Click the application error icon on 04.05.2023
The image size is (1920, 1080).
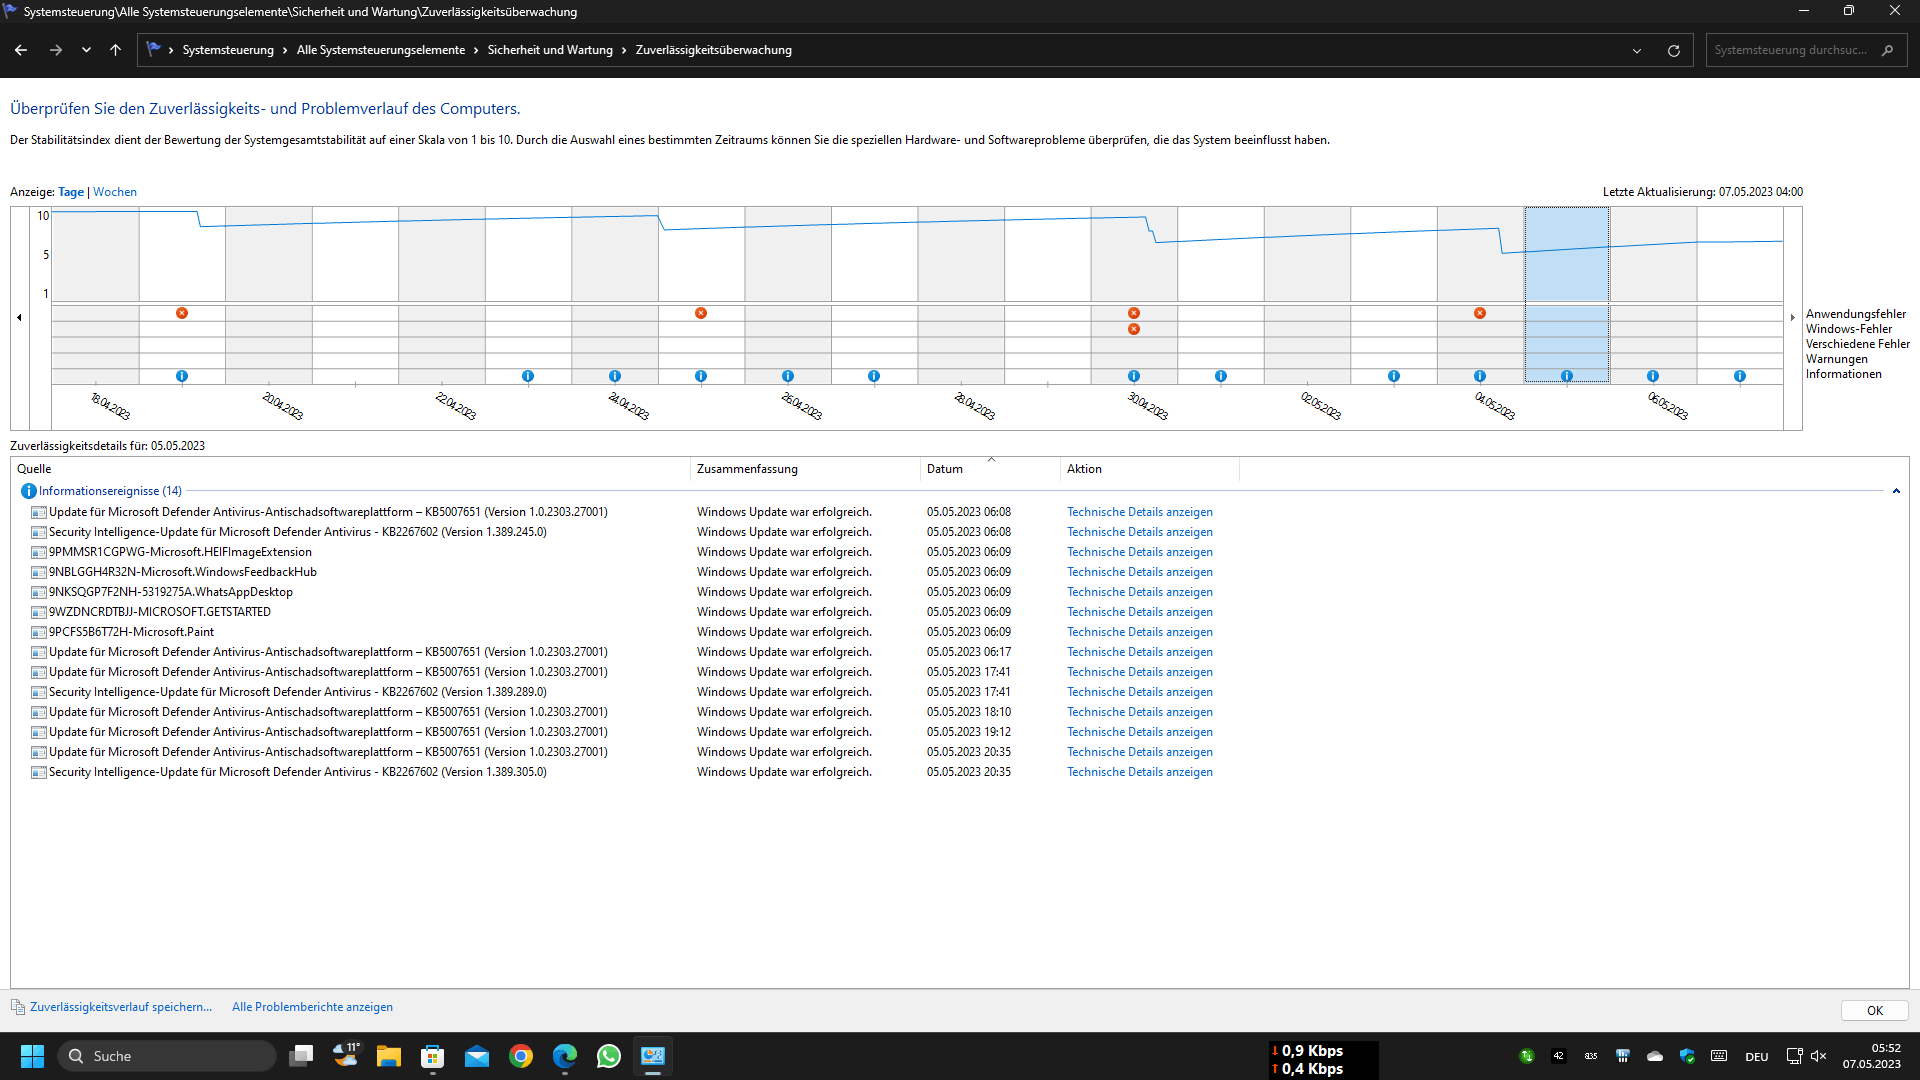[x=1480, y=313]
